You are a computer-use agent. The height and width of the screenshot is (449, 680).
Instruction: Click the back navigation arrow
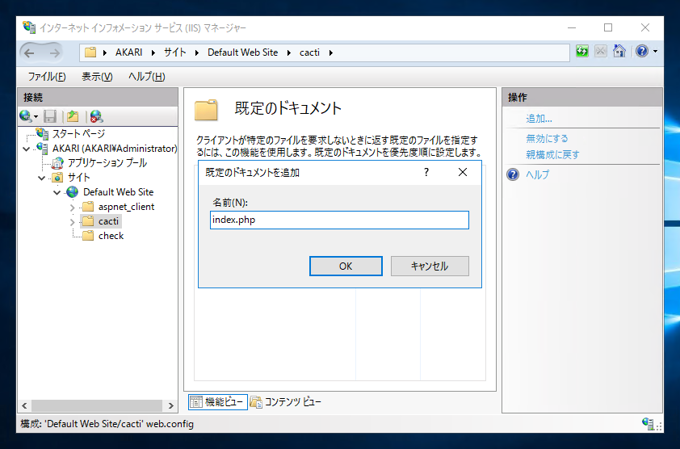(x=29, y=53)
